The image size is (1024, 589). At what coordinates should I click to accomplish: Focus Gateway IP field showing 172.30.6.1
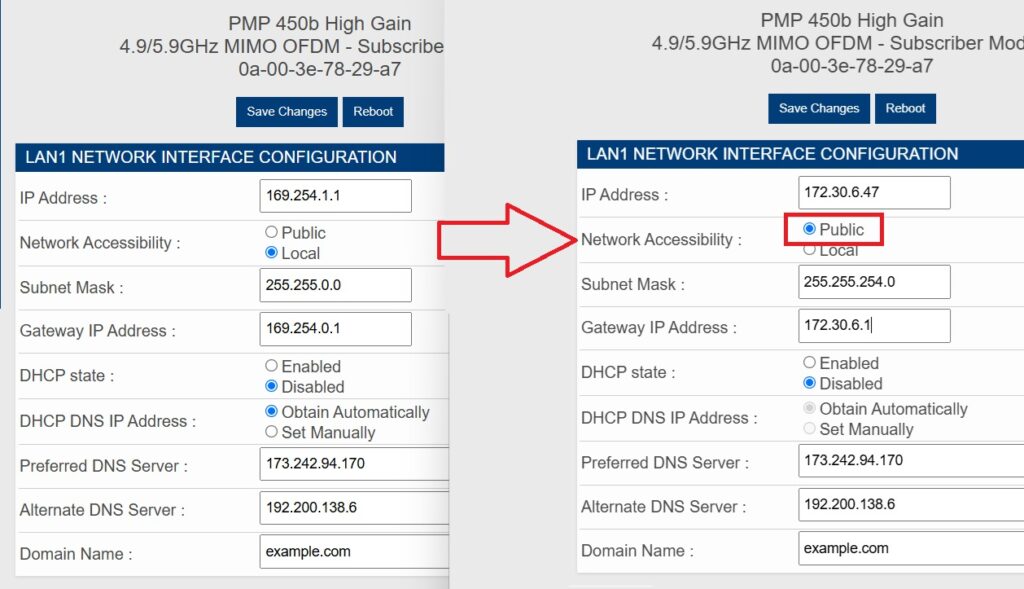tap(875, 326)
